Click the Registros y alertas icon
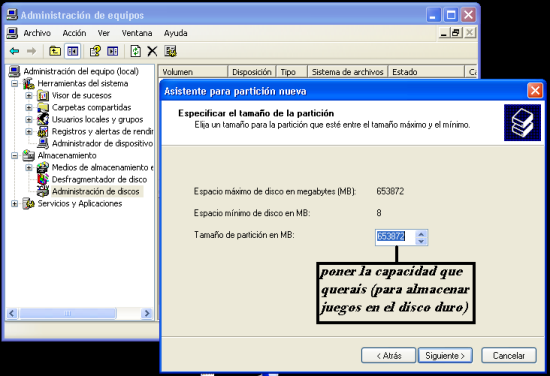This screenshot has height=376, width=550. pos(43,131)
